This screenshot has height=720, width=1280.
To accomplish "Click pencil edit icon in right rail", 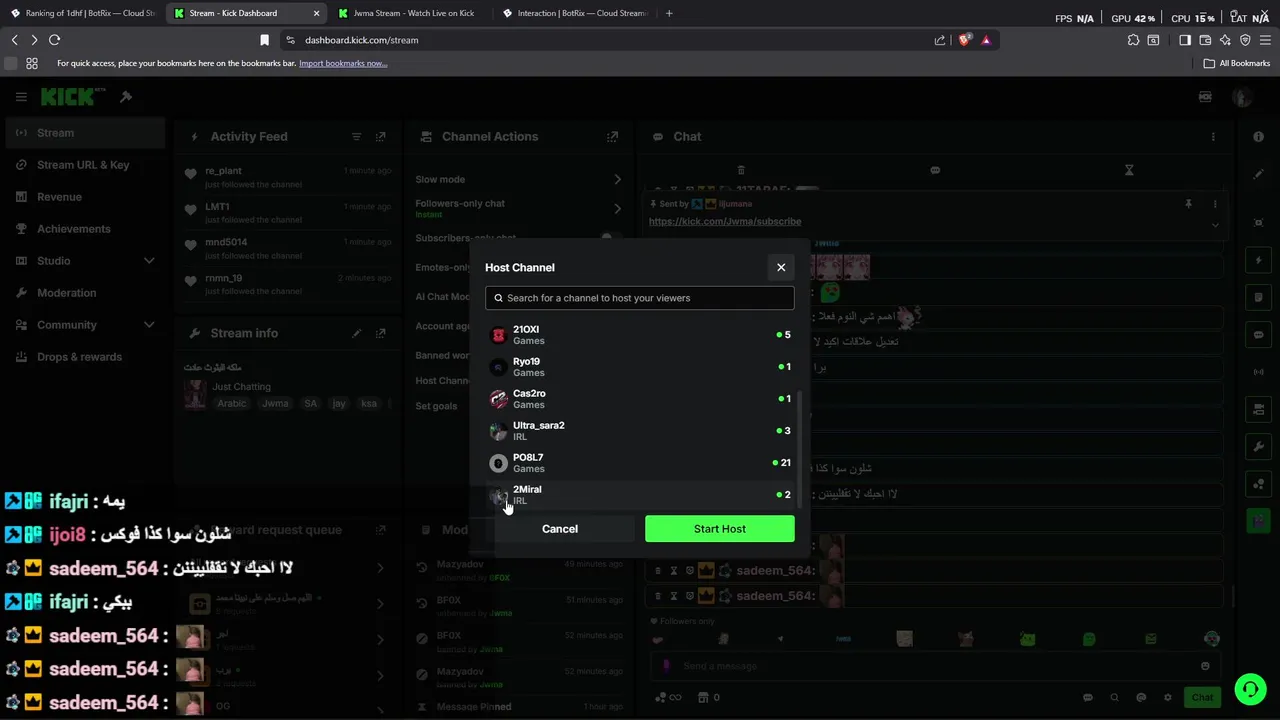I will 1258,174.
